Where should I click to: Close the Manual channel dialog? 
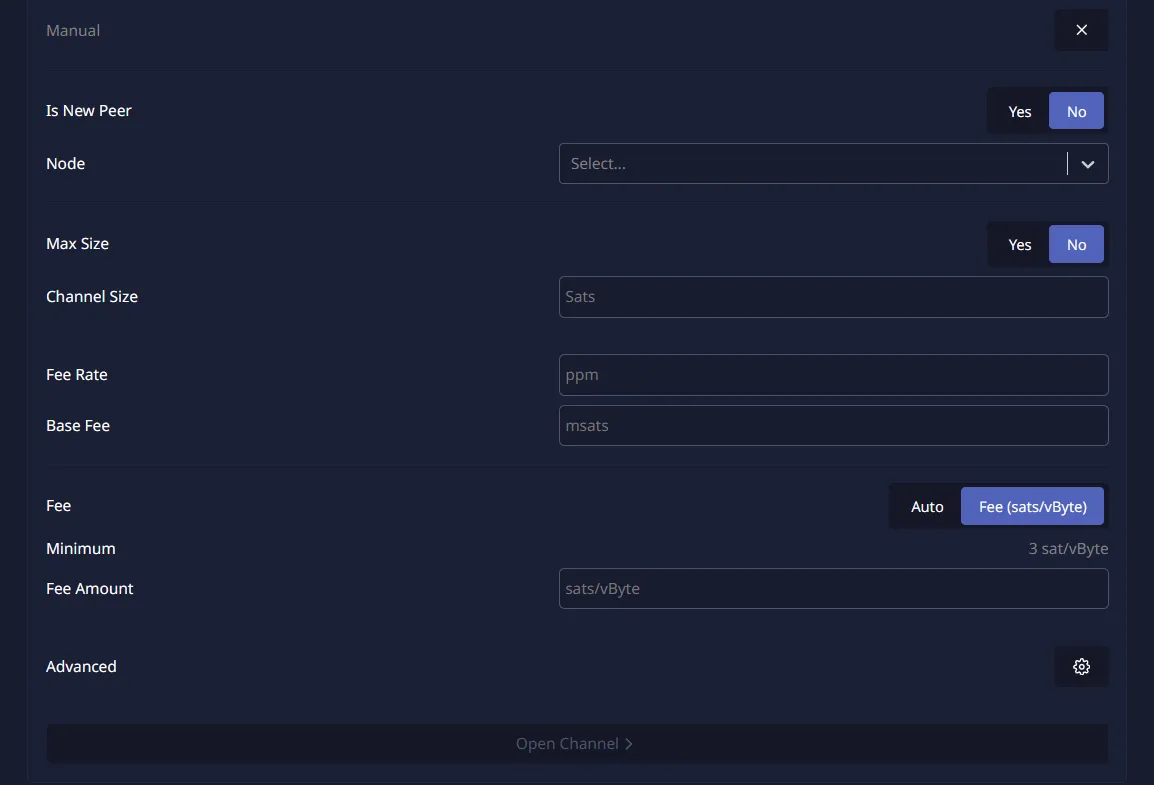[1081, 30]
